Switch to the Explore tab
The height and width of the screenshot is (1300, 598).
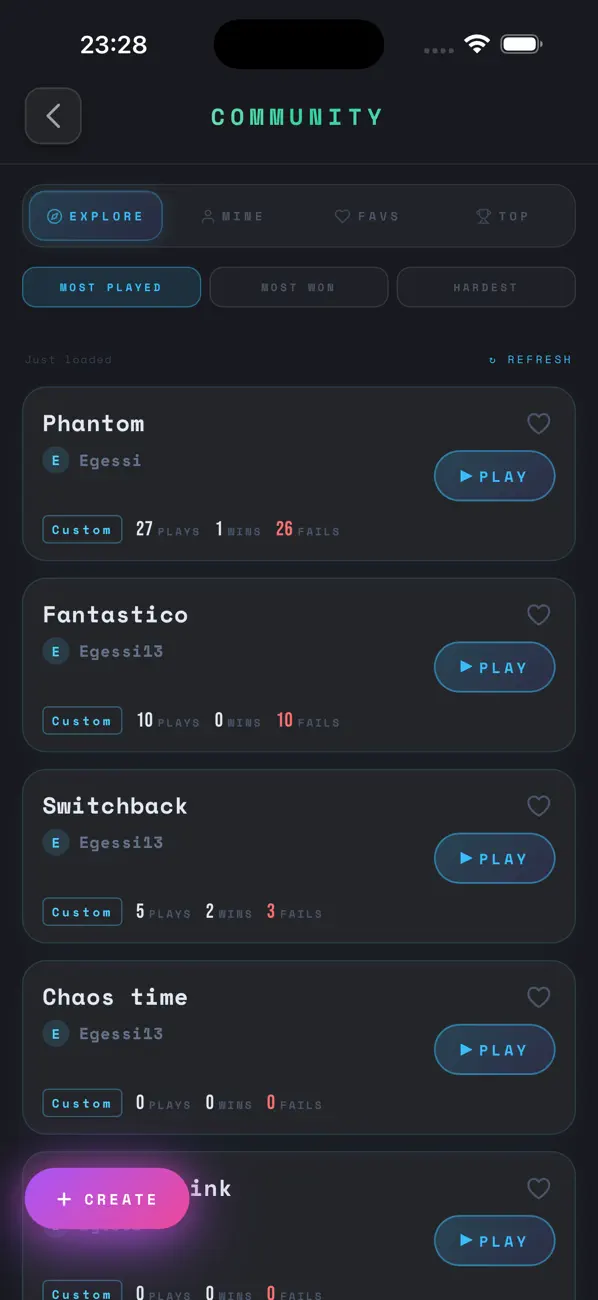(96, 216)
